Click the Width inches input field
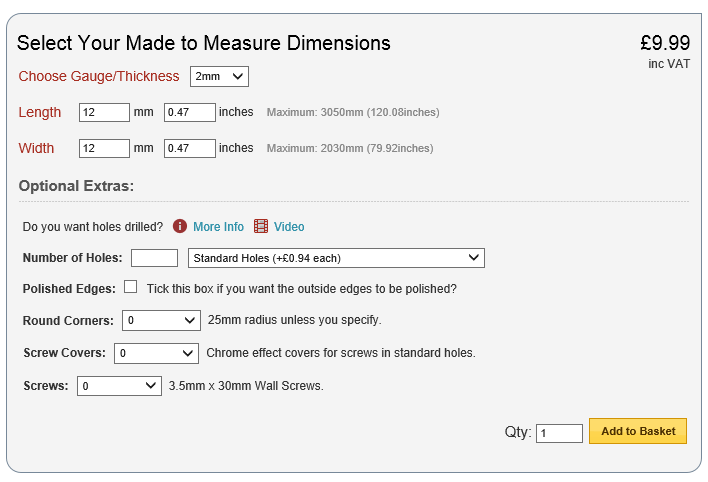Viewport: 708px width, 482px height. coord(190,148)
